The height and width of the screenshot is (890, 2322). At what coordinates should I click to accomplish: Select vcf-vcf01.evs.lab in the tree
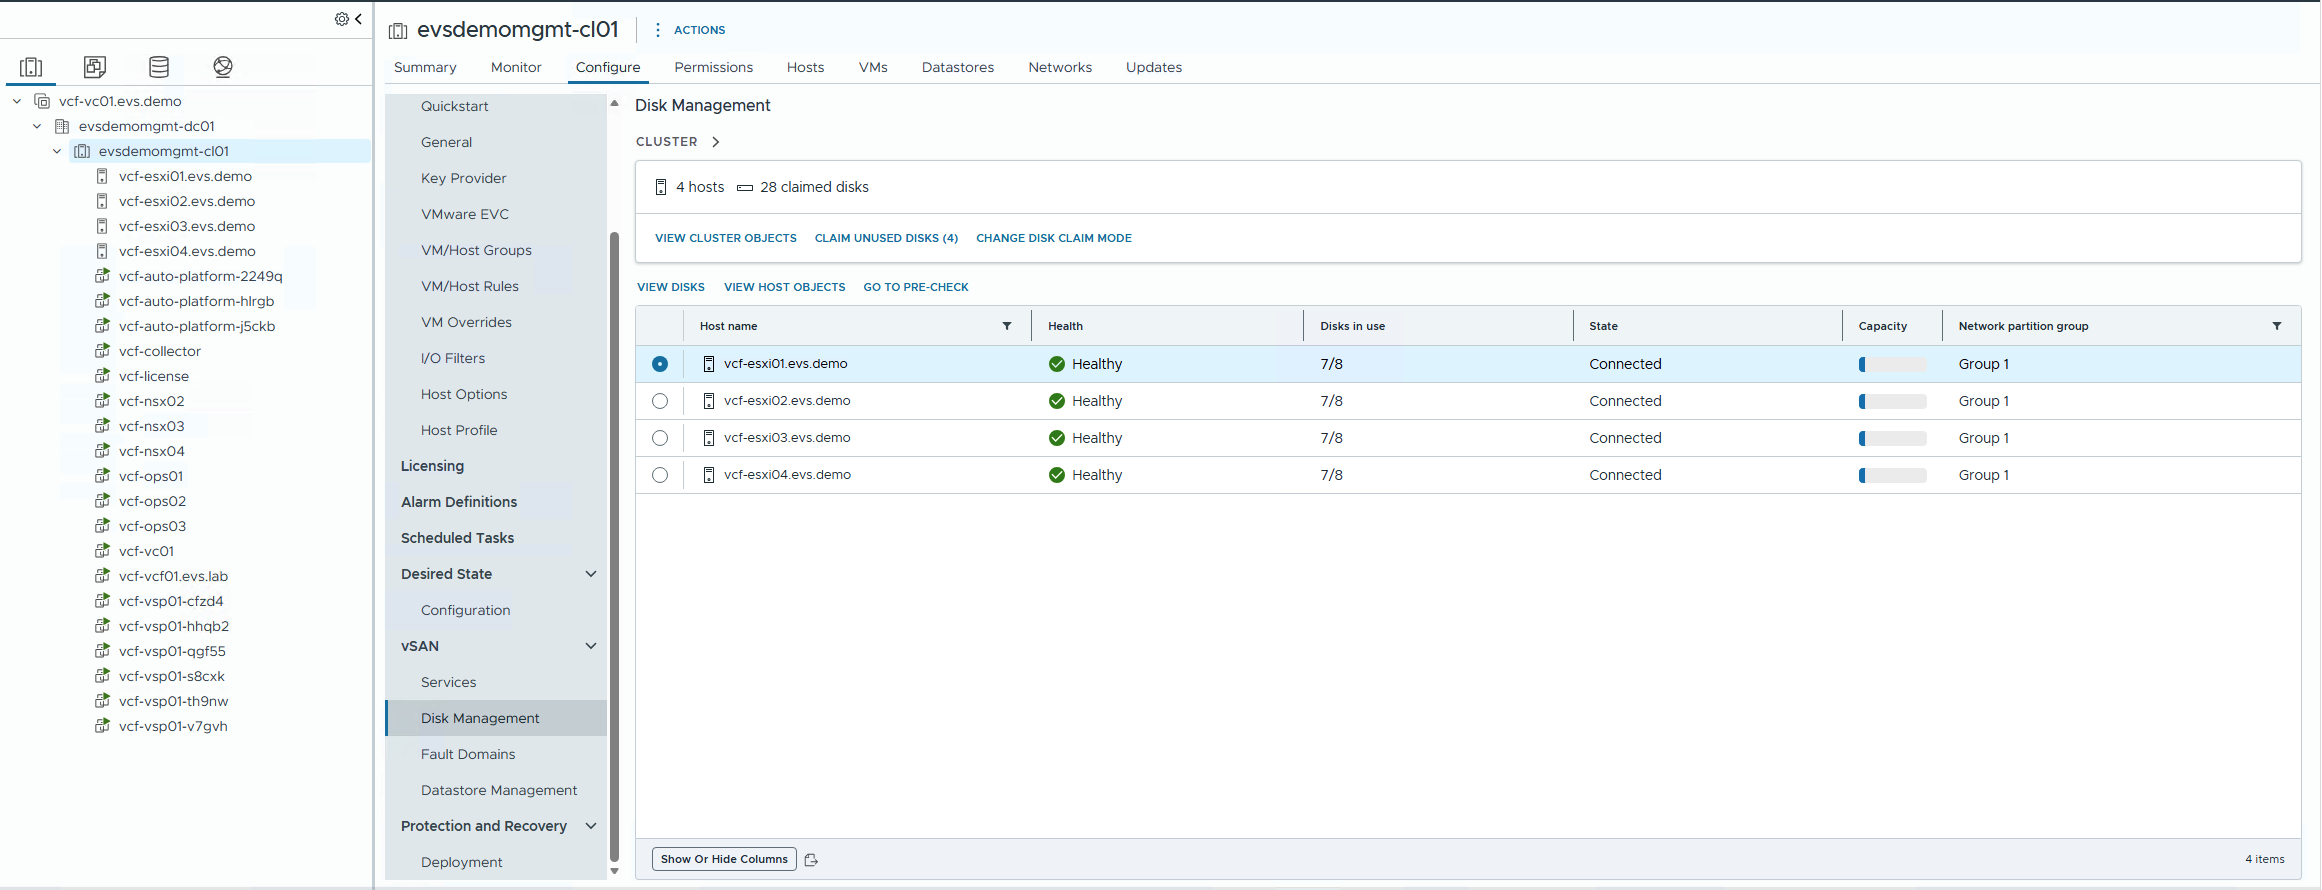coord(173,576)
